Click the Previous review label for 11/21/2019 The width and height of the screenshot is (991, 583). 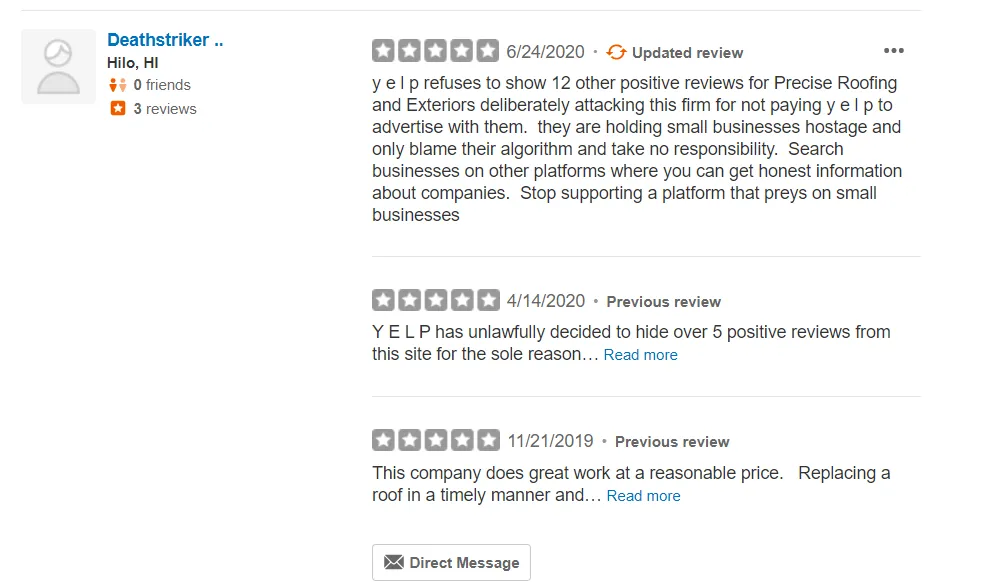[672, 442]
